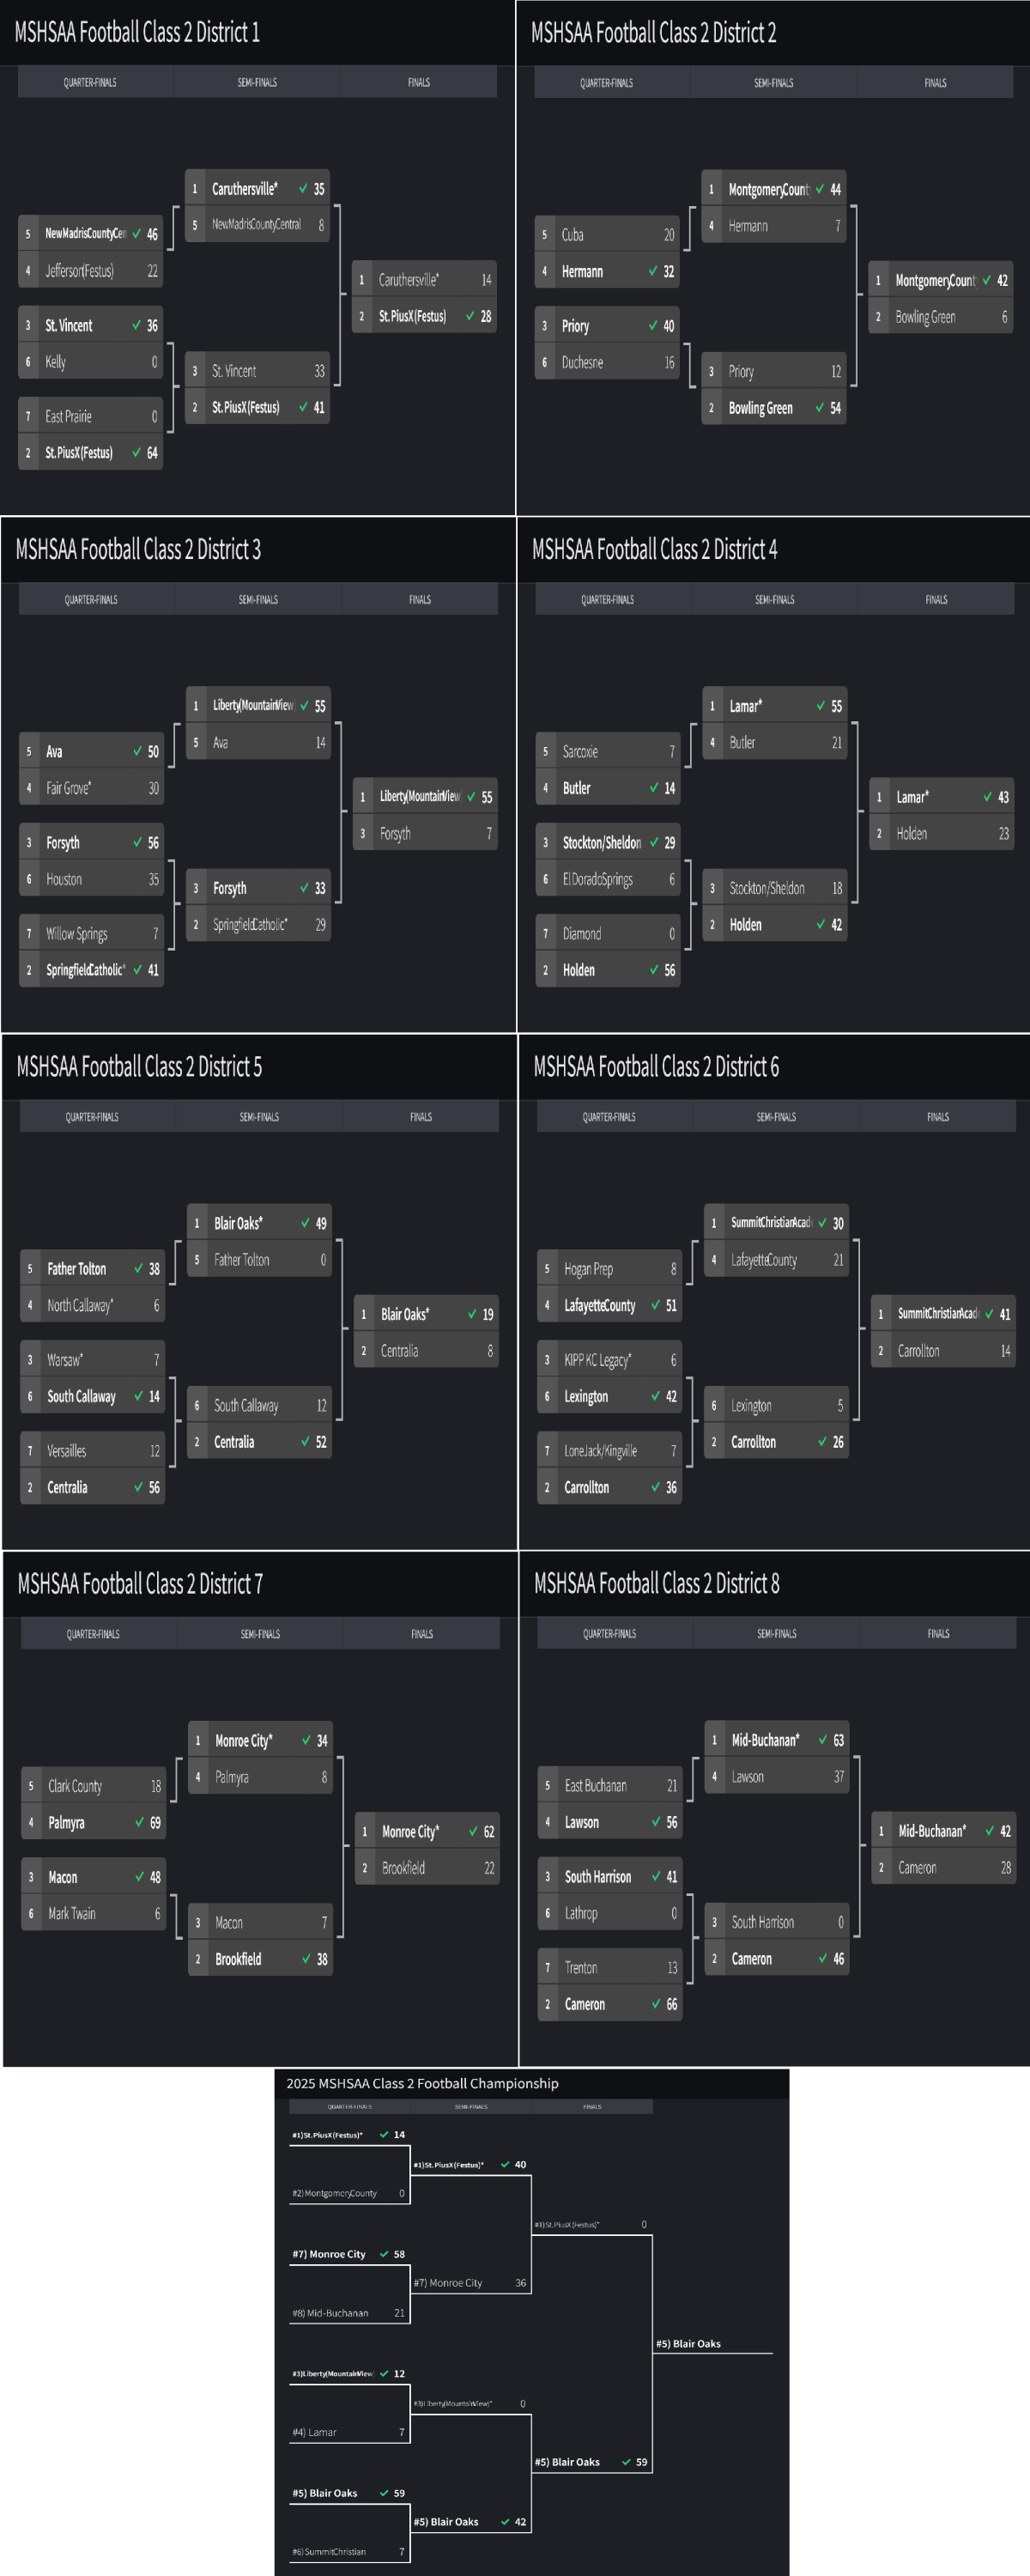Select the QUARTER-FINALS header in District 6
1030x2576 pixels.
[609, 1117]
